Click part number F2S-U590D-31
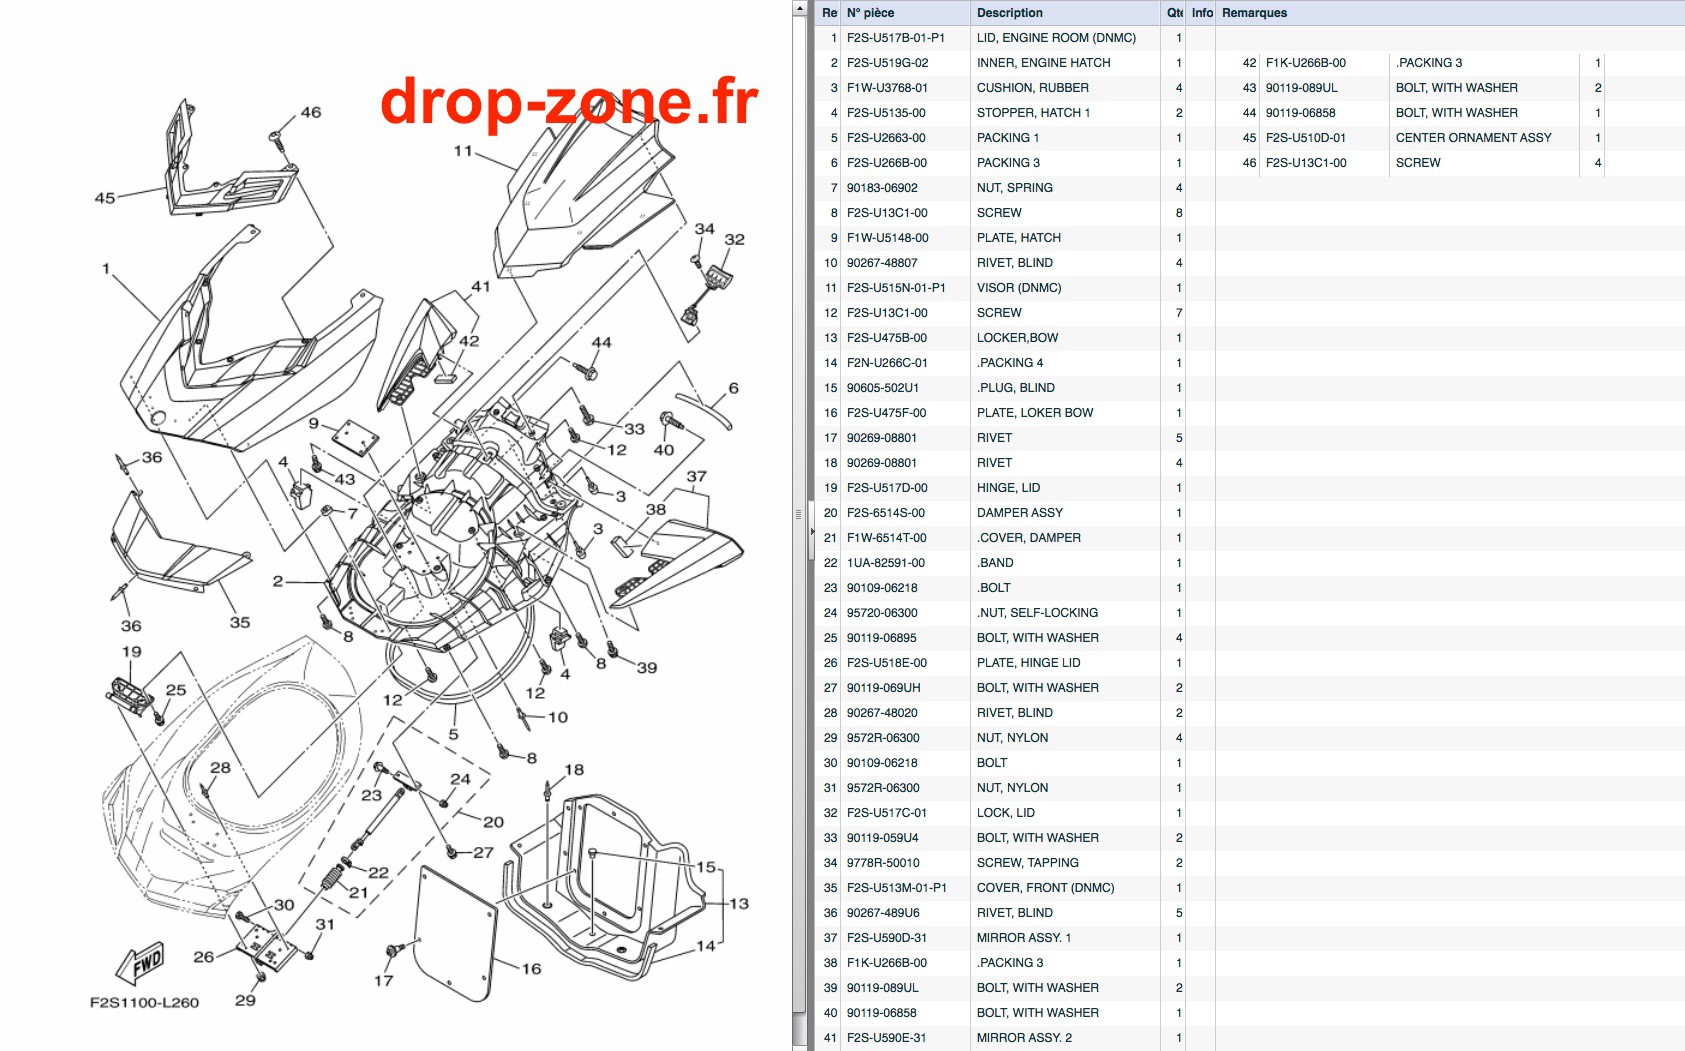 coord(886,938)
